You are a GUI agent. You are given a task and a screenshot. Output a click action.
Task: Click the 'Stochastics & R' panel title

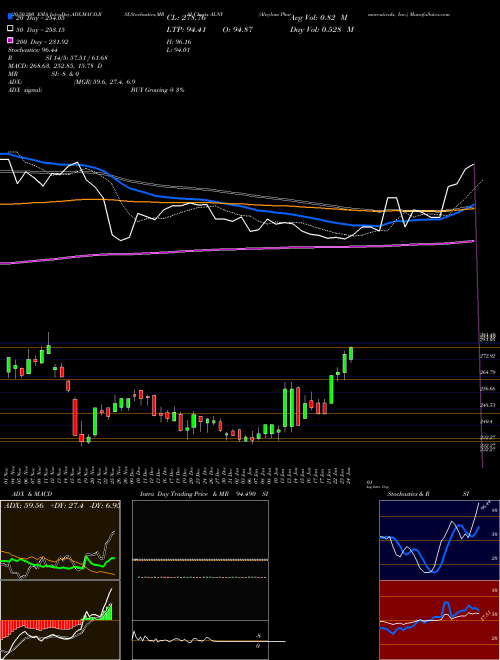tap(409, 494)
